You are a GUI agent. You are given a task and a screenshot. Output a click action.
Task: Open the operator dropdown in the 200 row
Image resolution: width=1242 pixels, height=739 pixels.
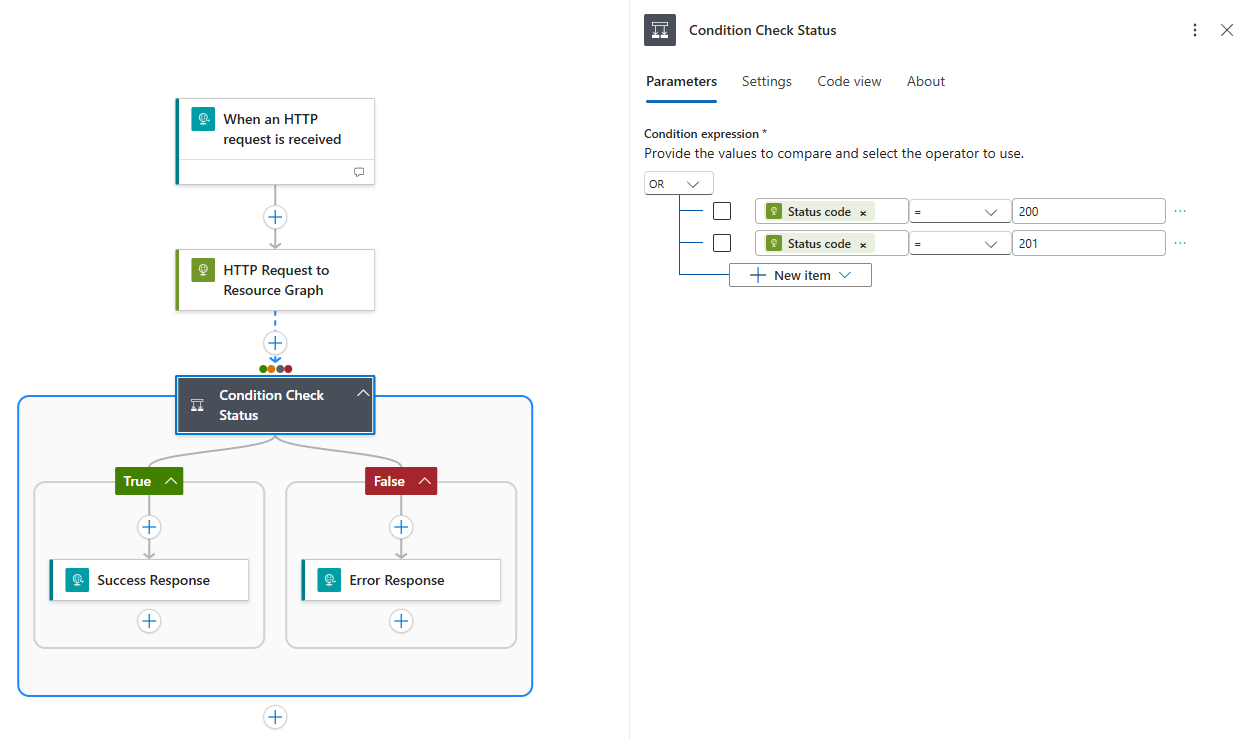point(959,212)
